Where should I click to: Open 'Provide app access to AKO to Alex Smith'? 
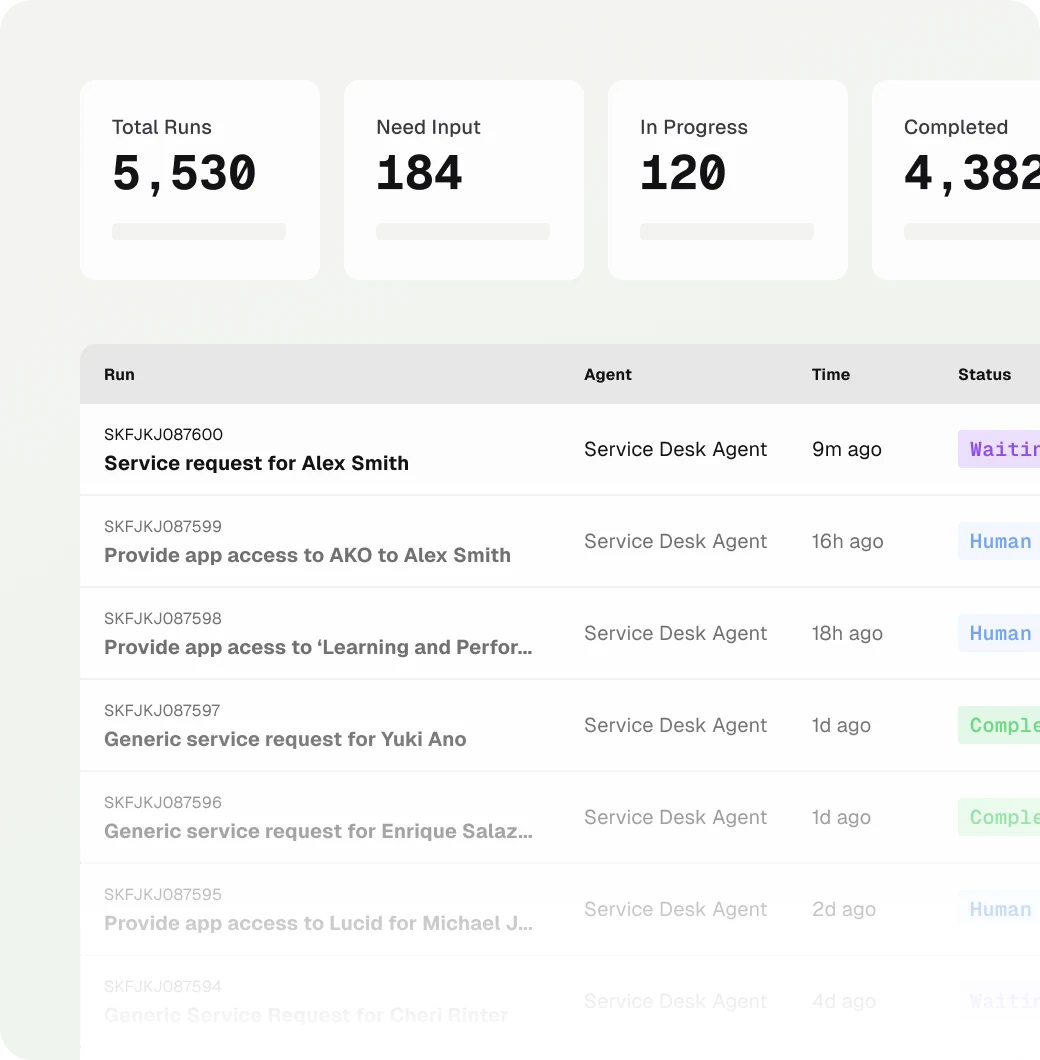pos(307,555)
